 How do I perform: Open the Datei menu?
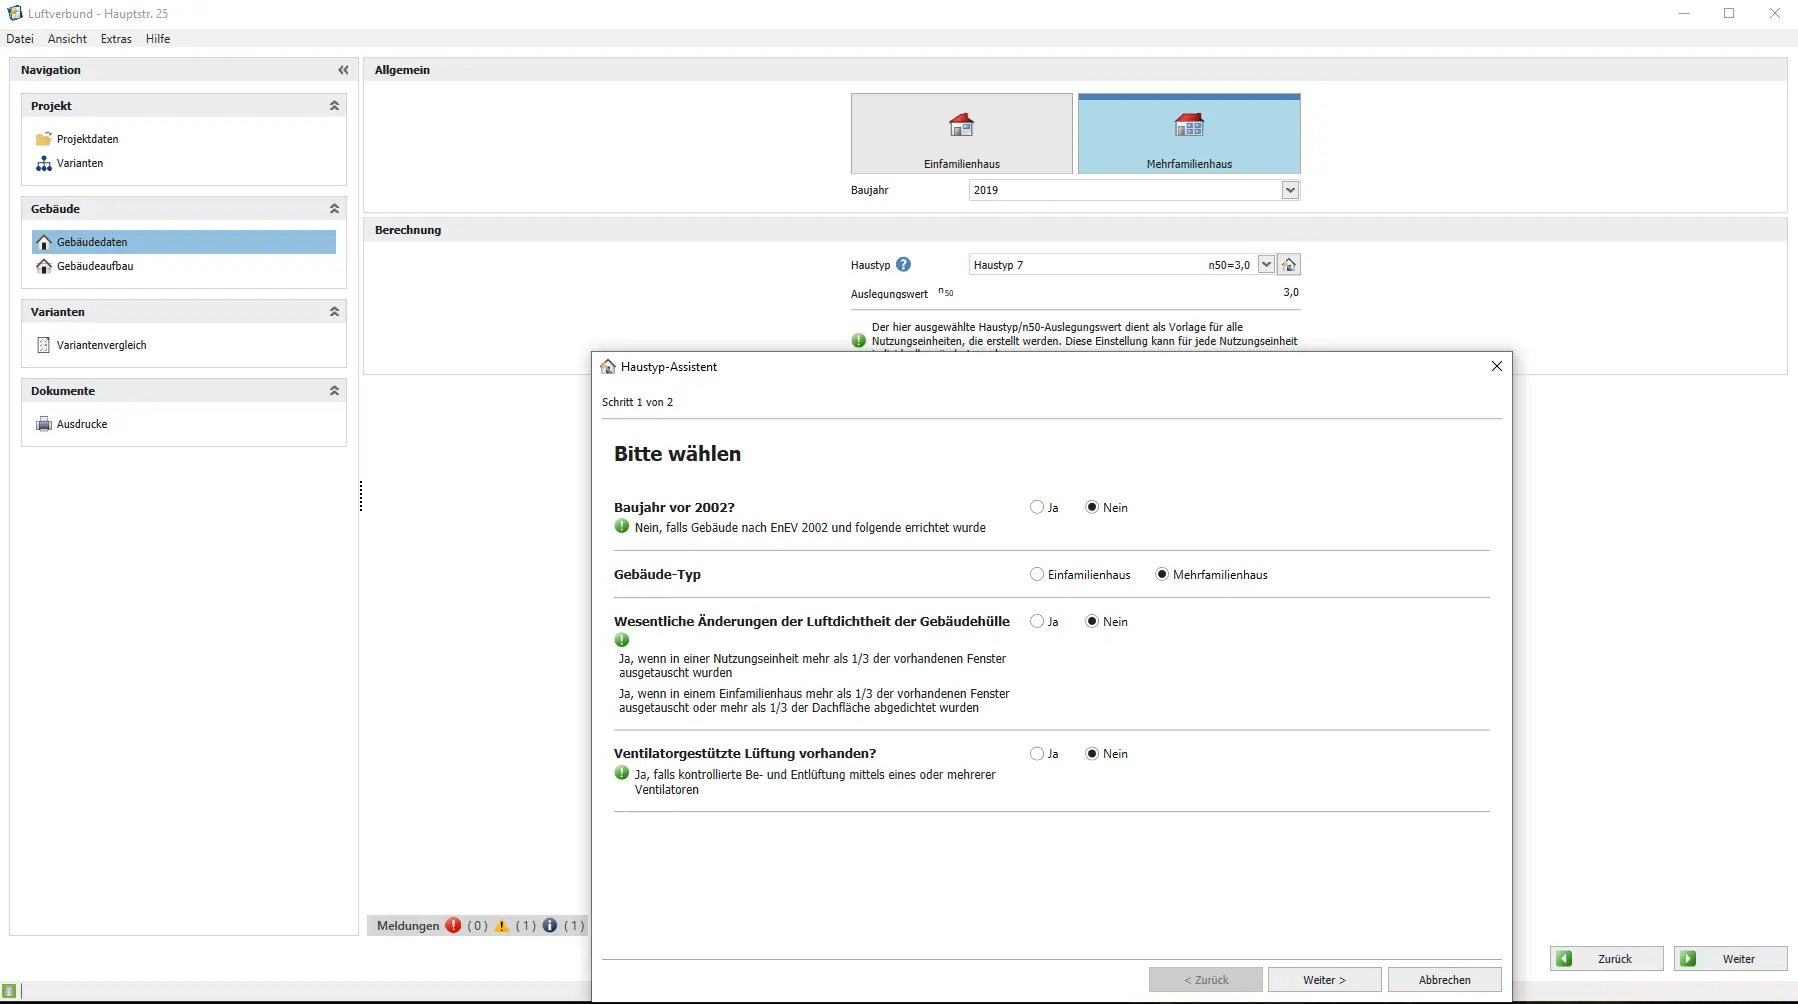(x=20, y=39)
